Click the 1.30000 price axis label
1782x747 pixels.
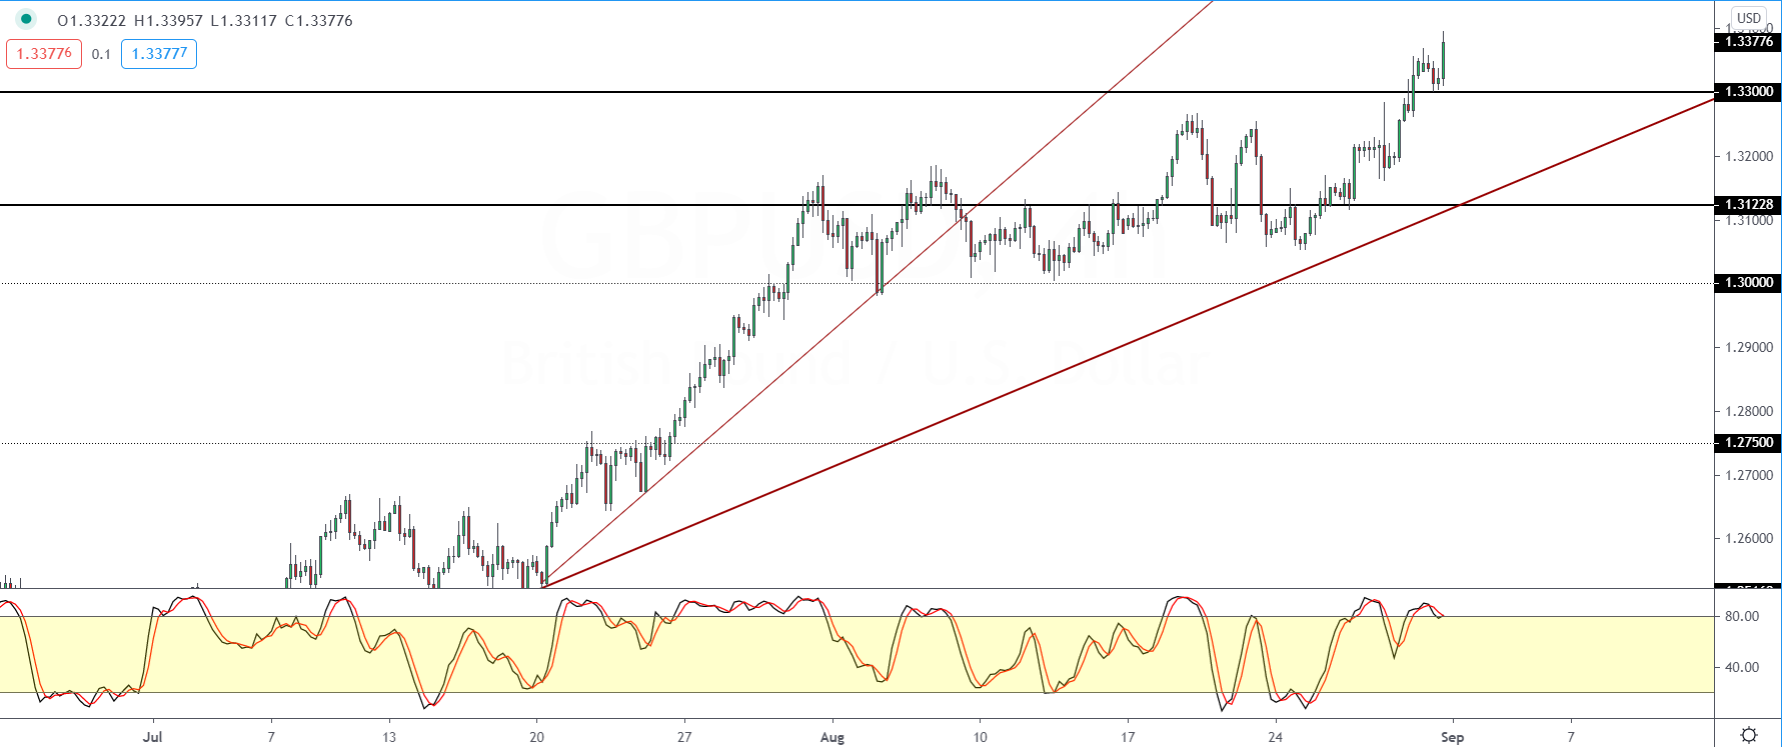coord(1748,283)
